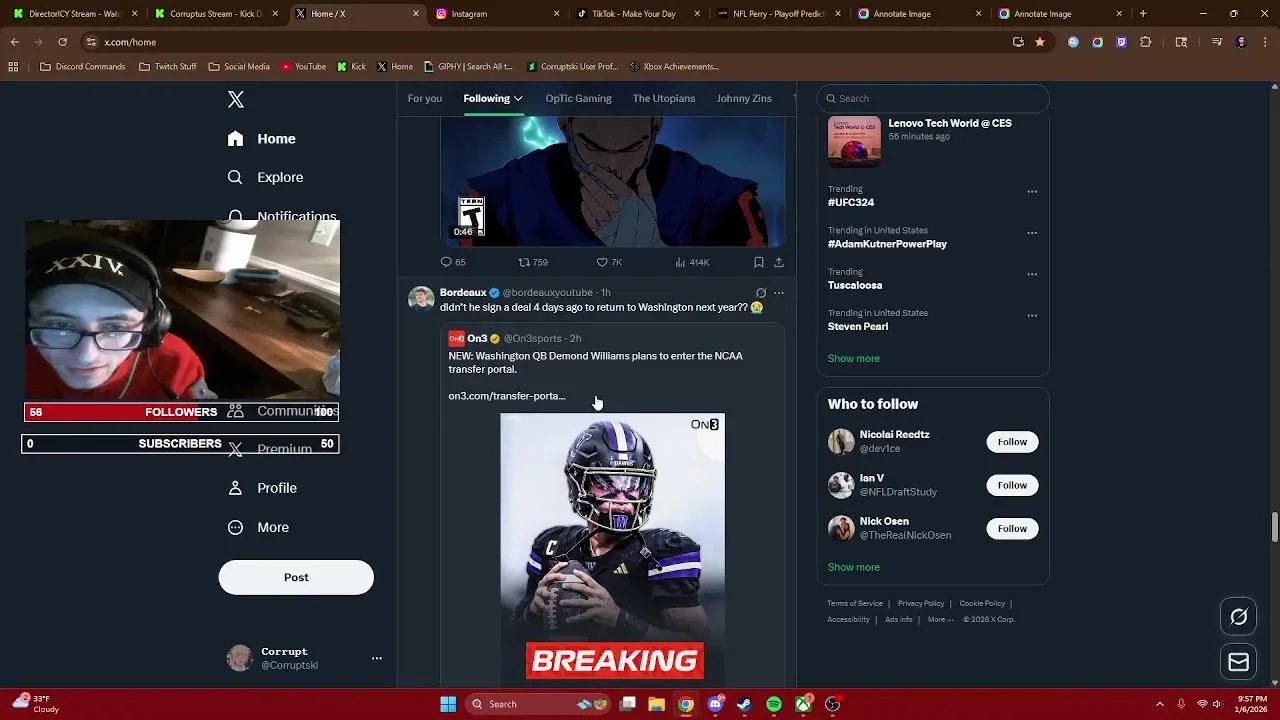The height and width of the screenshot is (720, 1280).
Task: Open Privacy Policy link
Action: (921, 603)
